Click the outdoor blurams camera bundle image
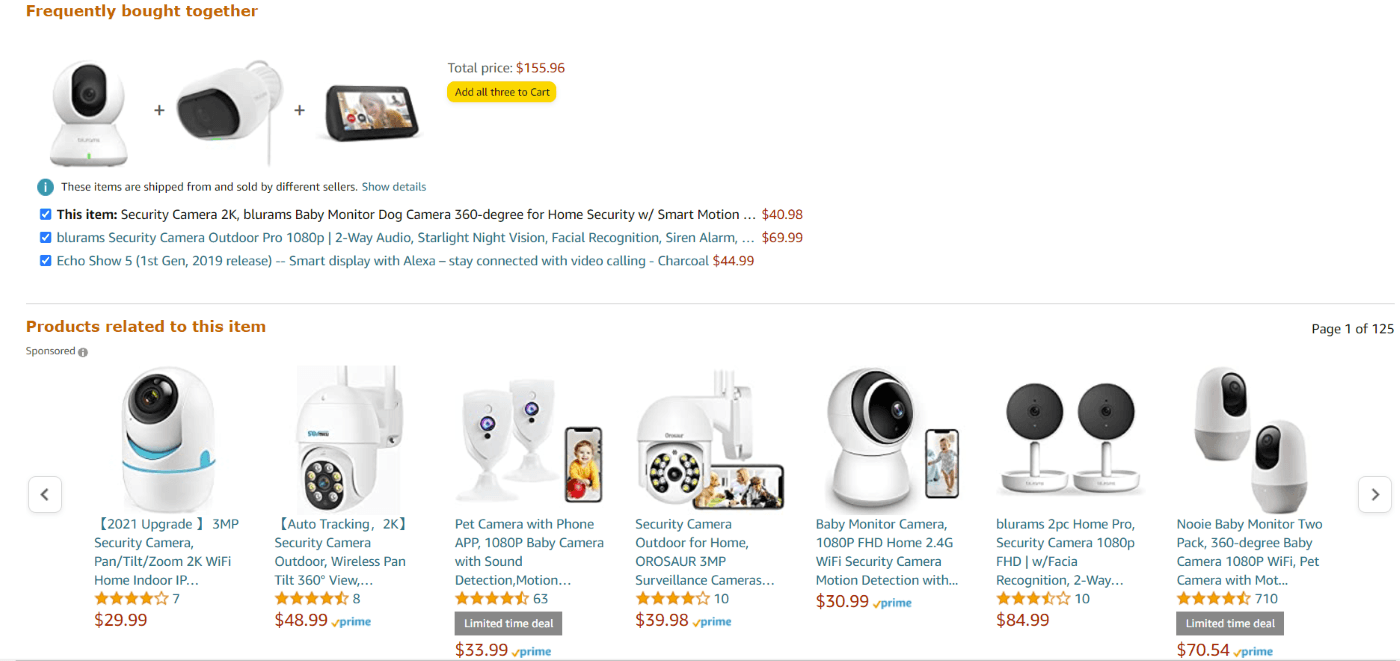1400x661 pixels. [x=229, y=110]
